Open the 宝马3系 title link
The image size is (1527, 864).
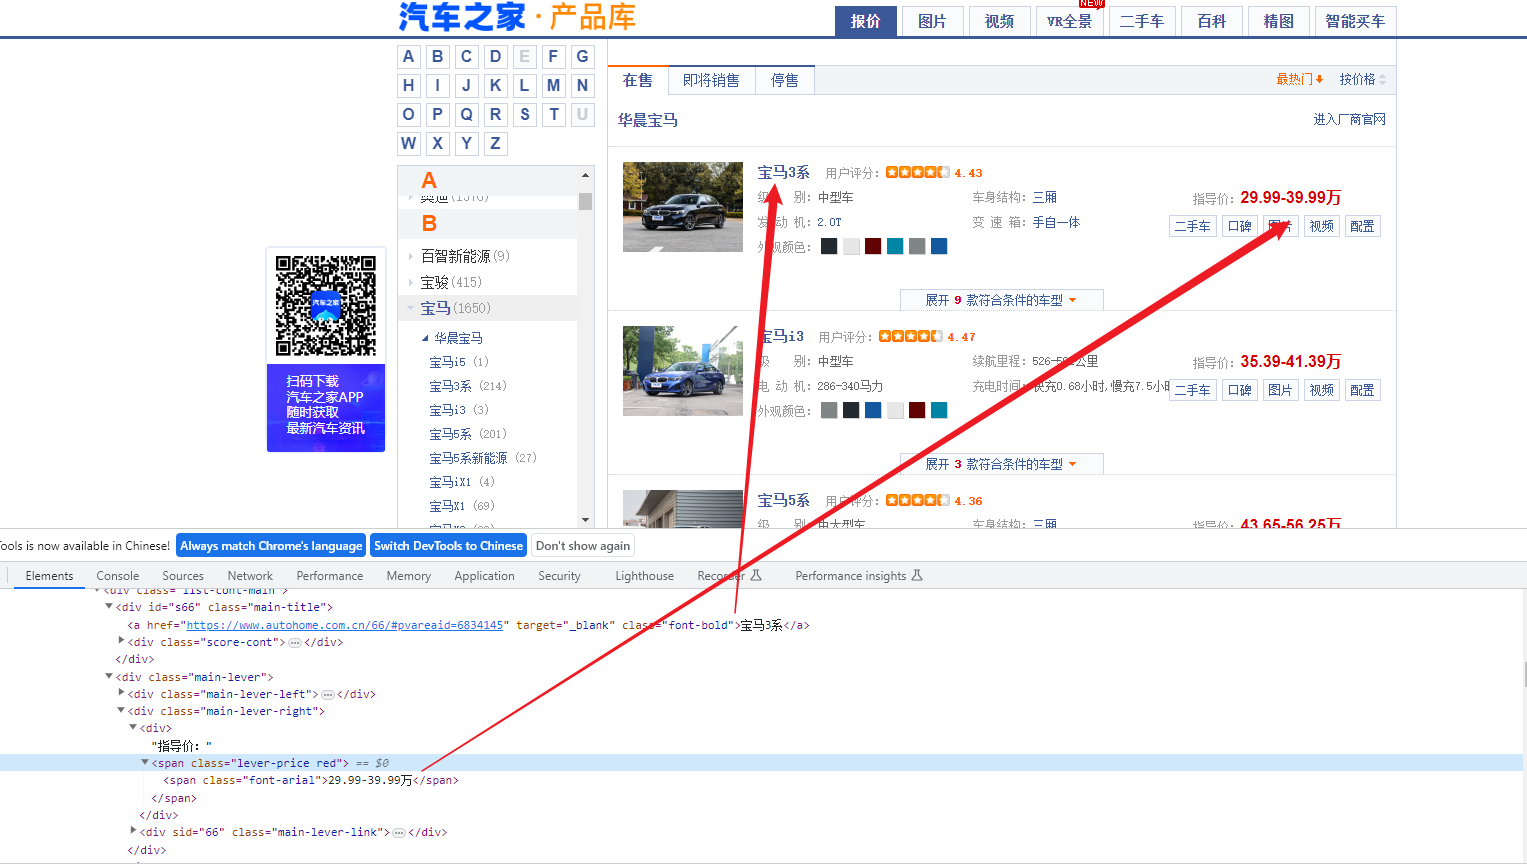pyautogui.click(x=783, y=172)
